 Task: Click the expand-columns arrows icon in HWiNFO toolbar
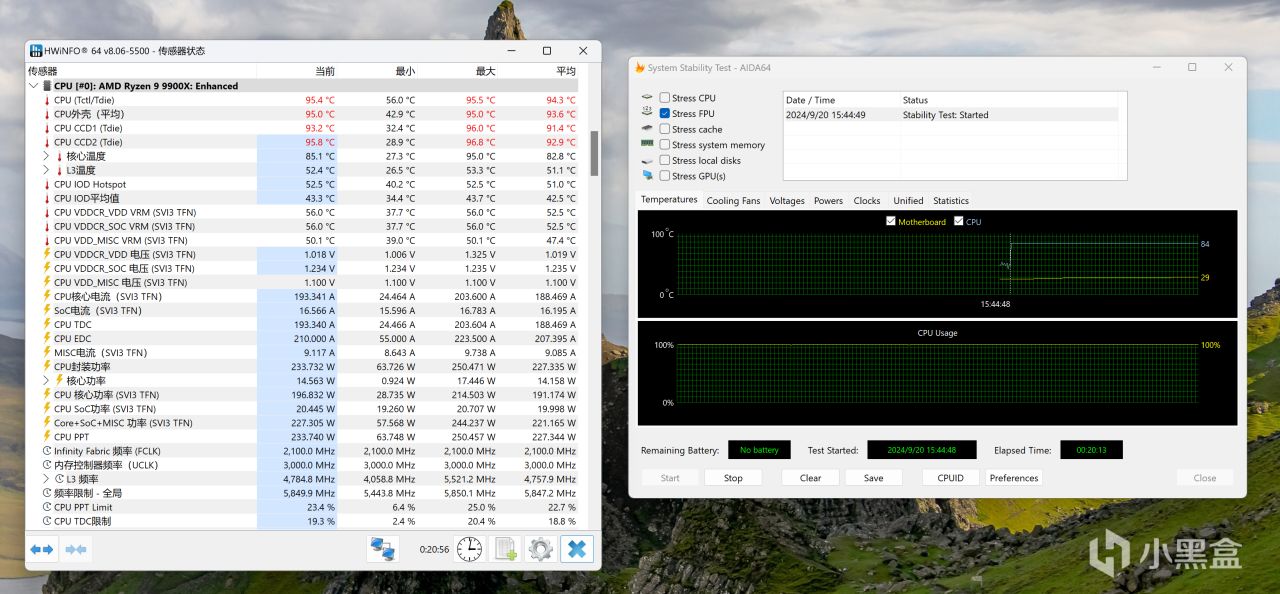coord(42,549)
